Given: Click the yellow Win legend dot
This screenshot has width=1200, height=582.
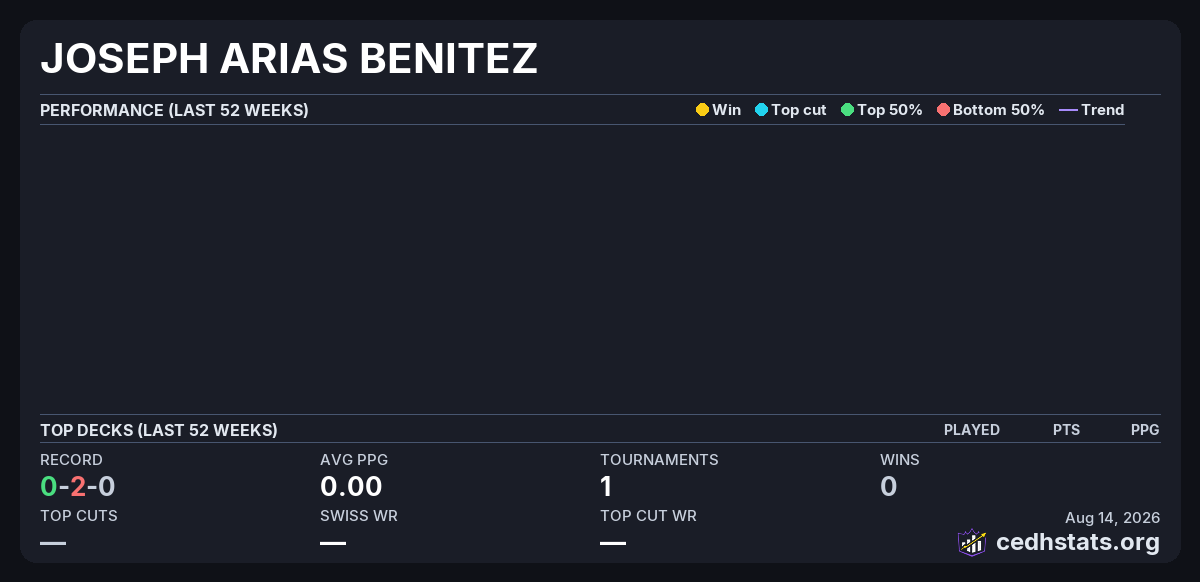Looking at the screenshot, I should (702, 110).
